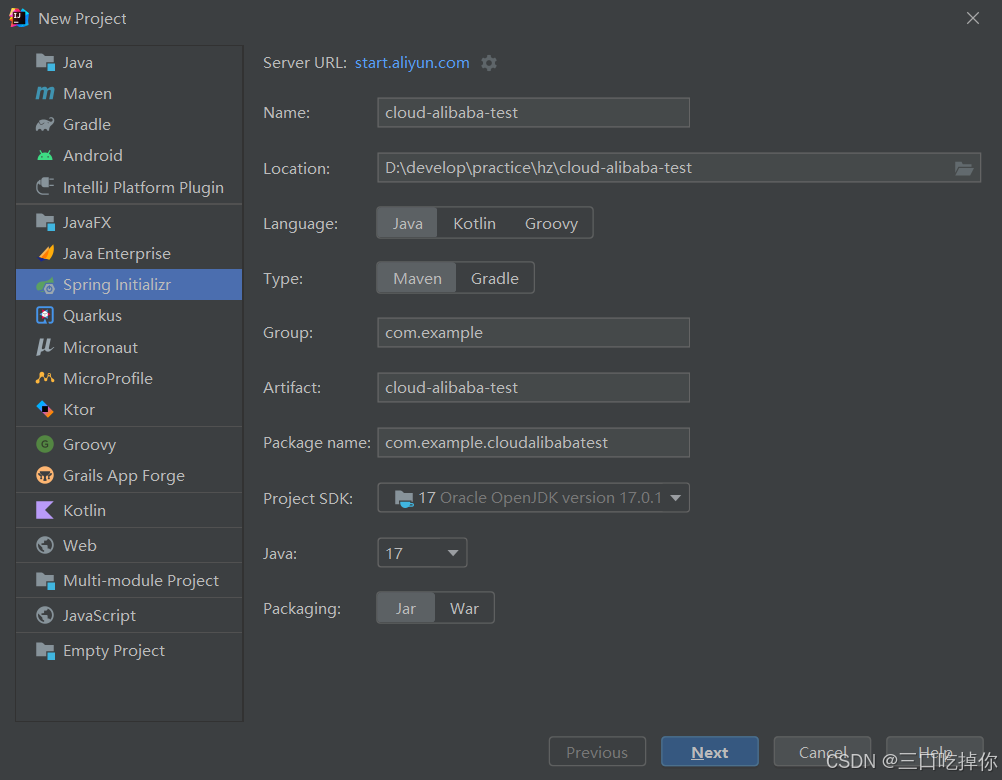Click the Previous button
This screenshot has height=780, width=1002.
tap(597, 752)
